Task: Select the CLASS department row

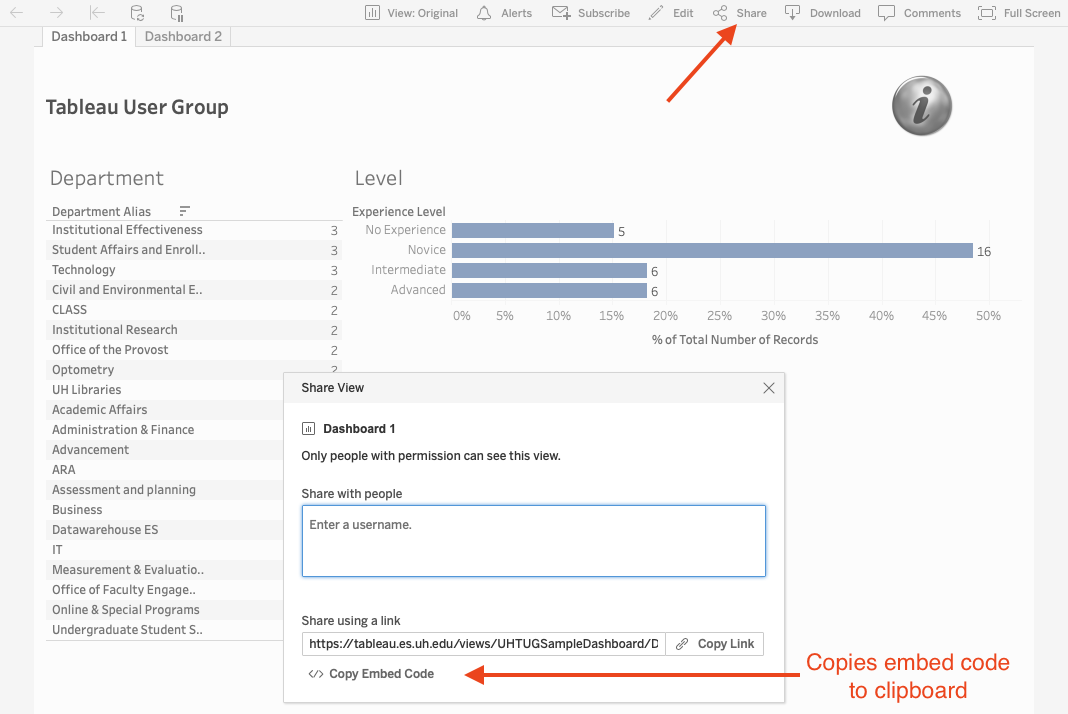Action: pyautogui.click(x=194, y=310)
